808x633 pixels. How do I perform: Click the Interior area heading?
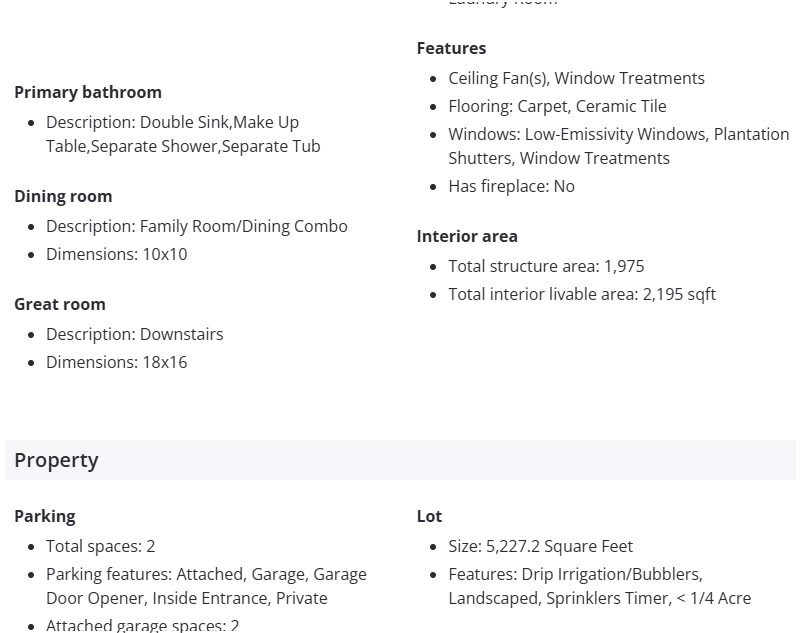(x=467, y=236)
